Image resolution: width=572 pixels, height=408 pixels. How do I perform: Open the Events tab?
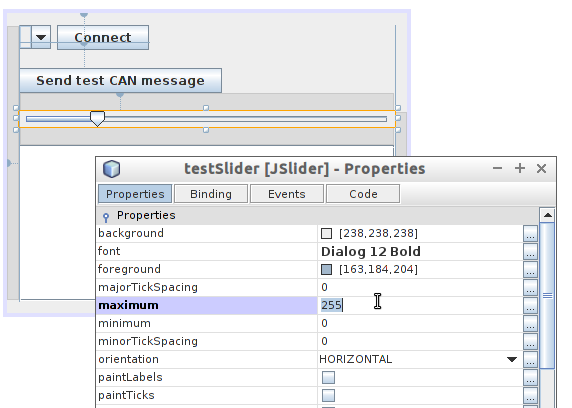pos(287,194)
